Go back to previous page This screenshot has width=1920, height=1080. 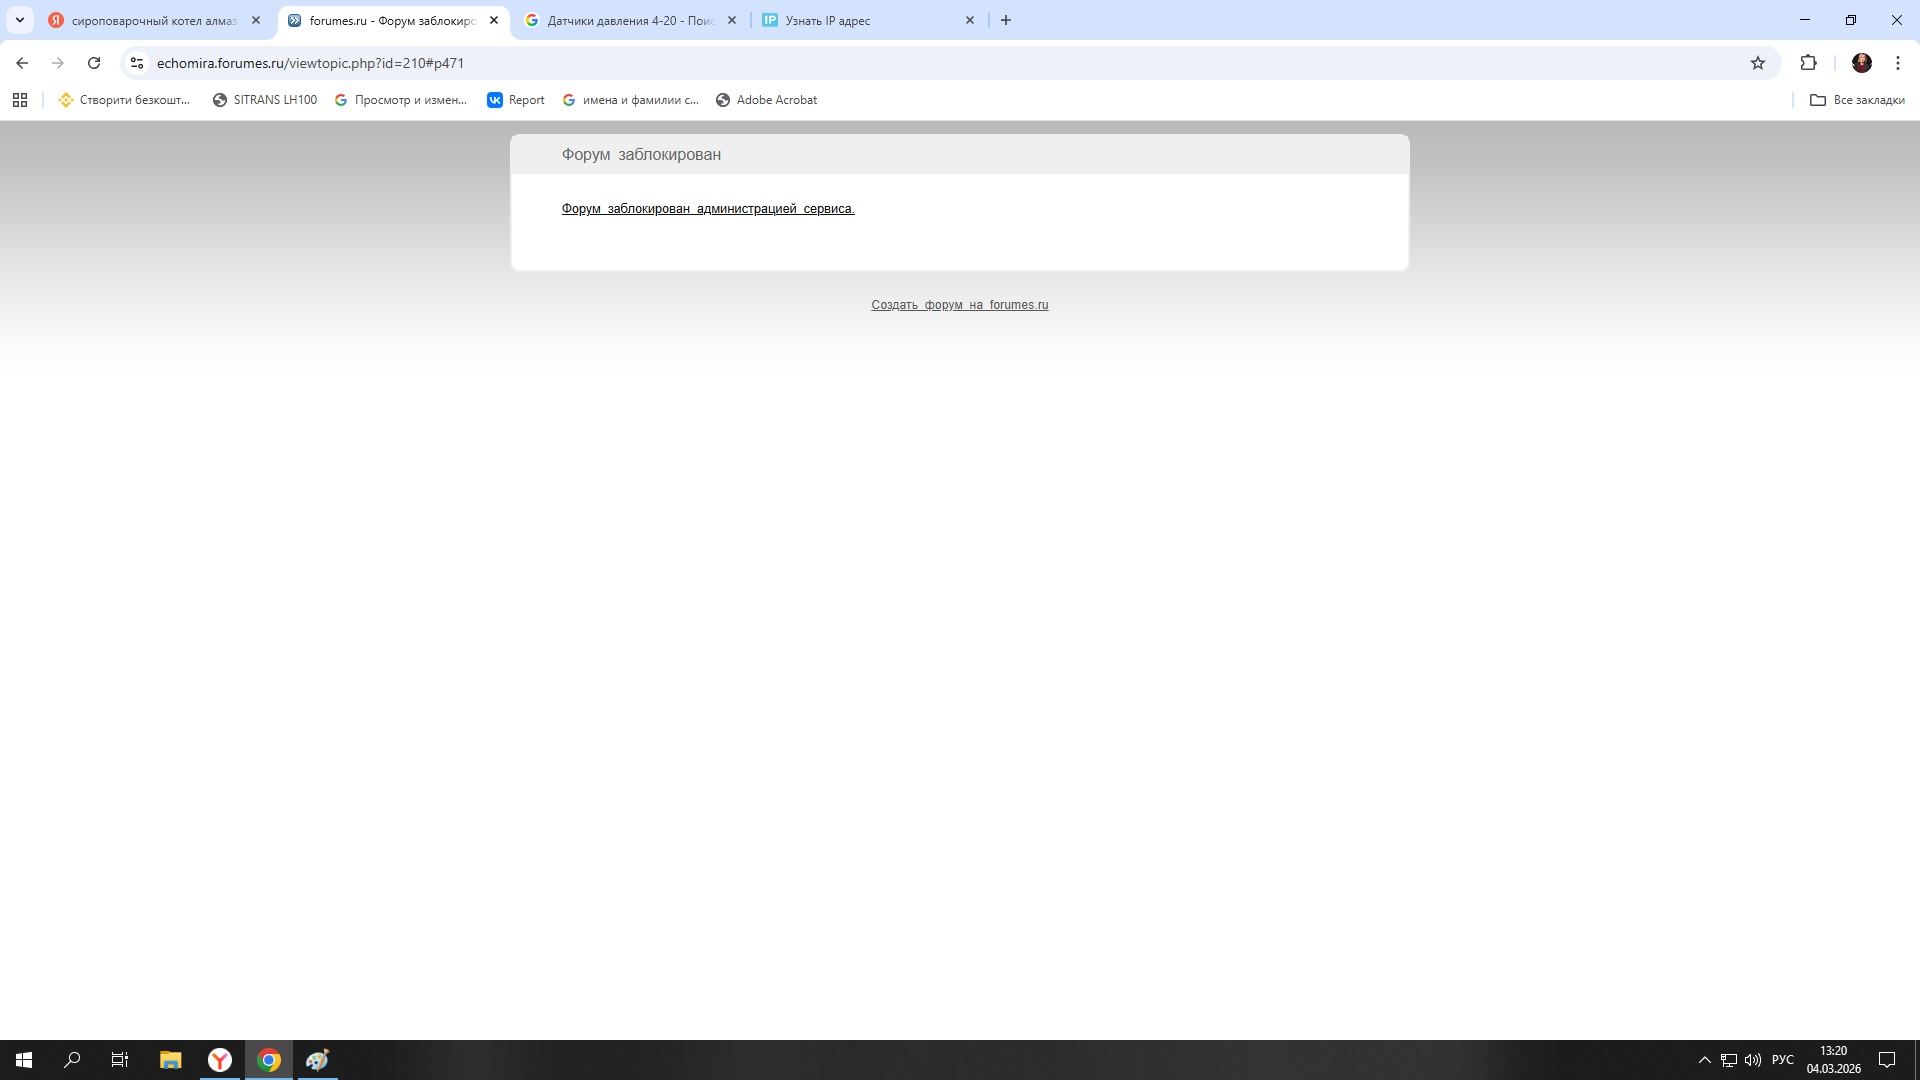[22, 63]
